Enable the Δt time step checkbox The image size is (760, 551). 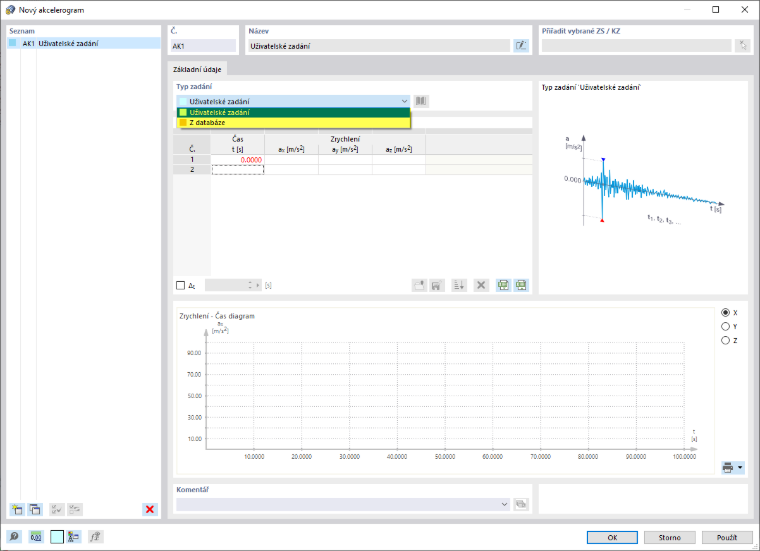point(180,285)
